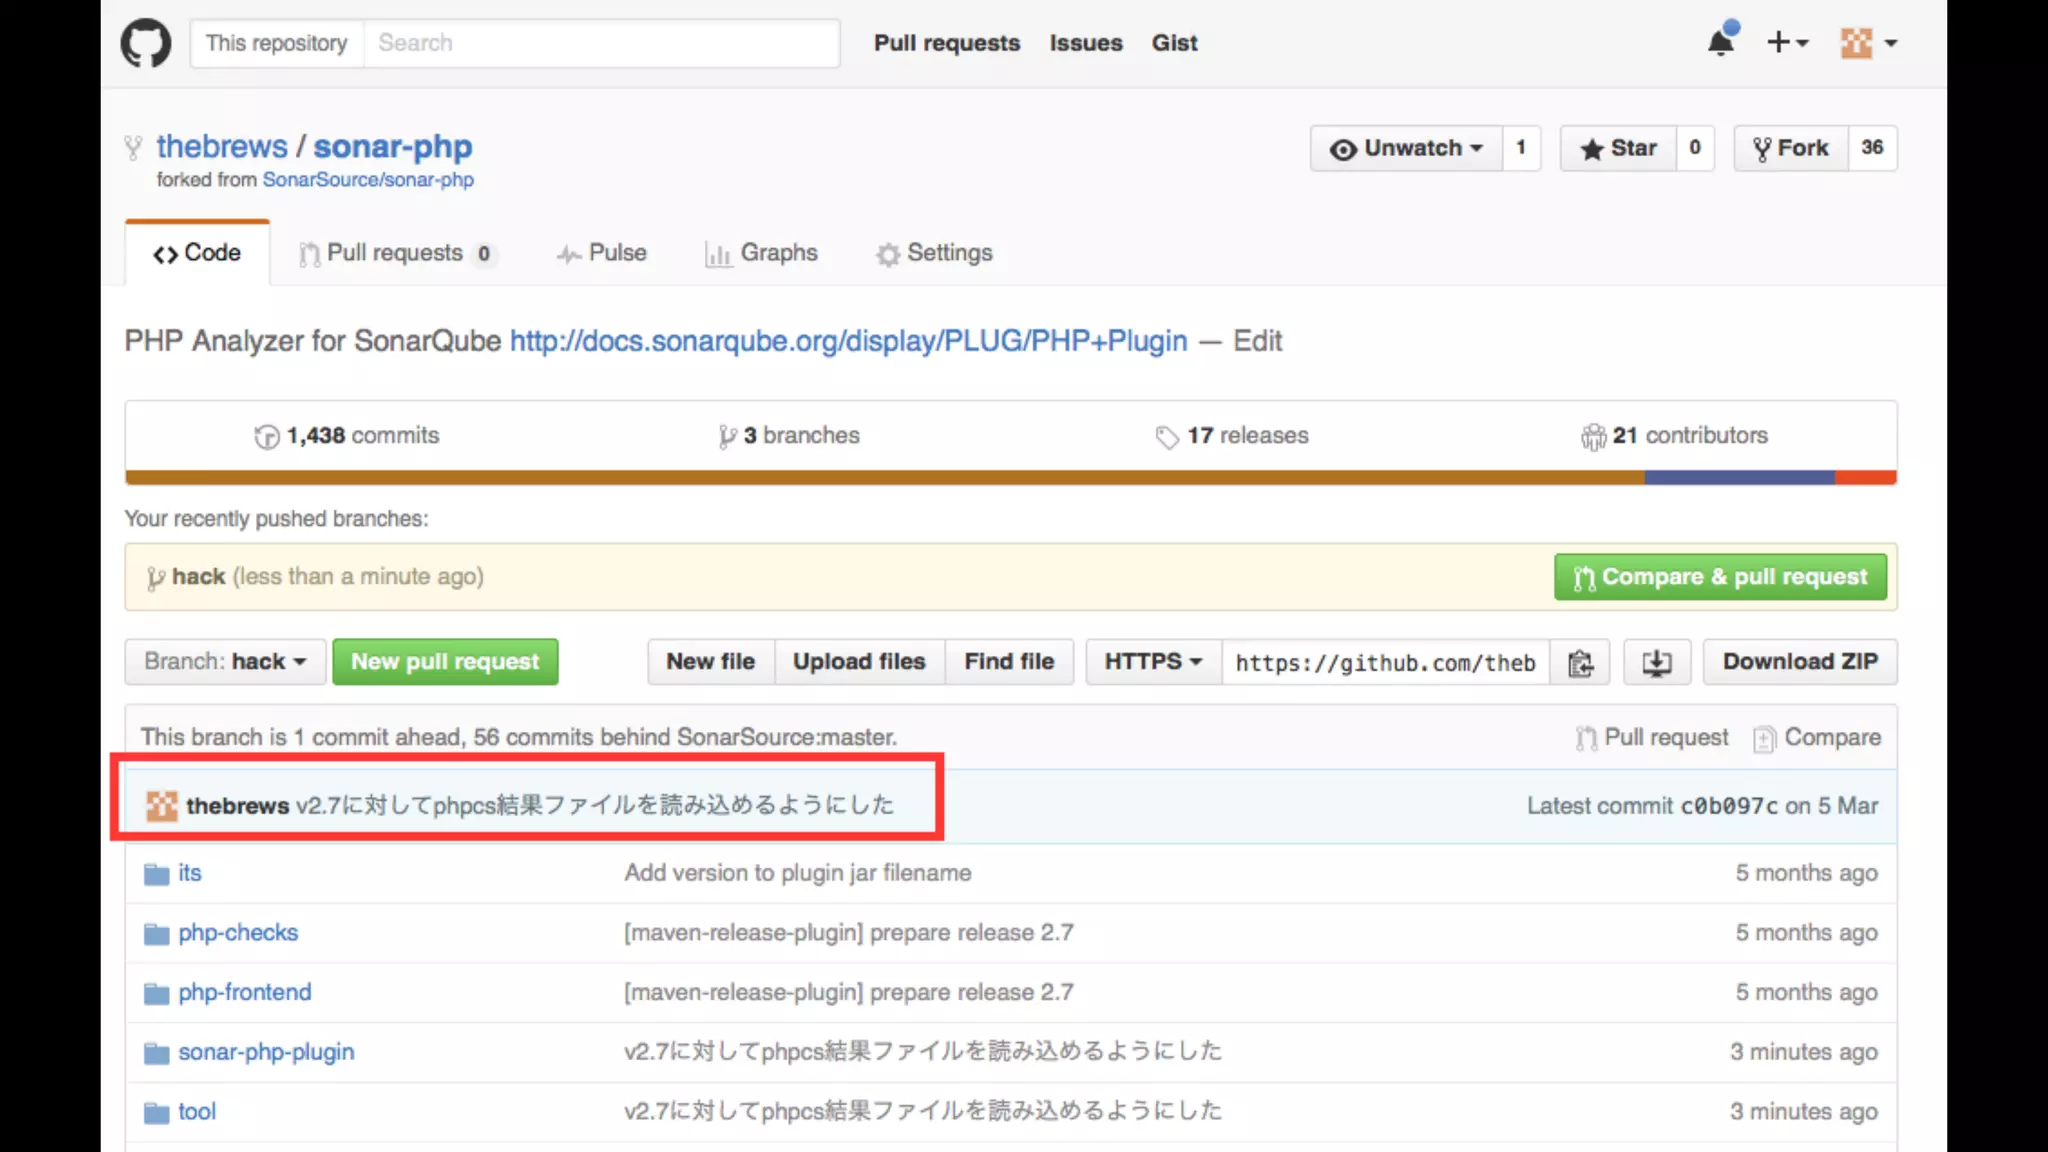Open php-checks row prepare release 2.7 commit
Viewport: 2048px width, 1152px height.
849,933
